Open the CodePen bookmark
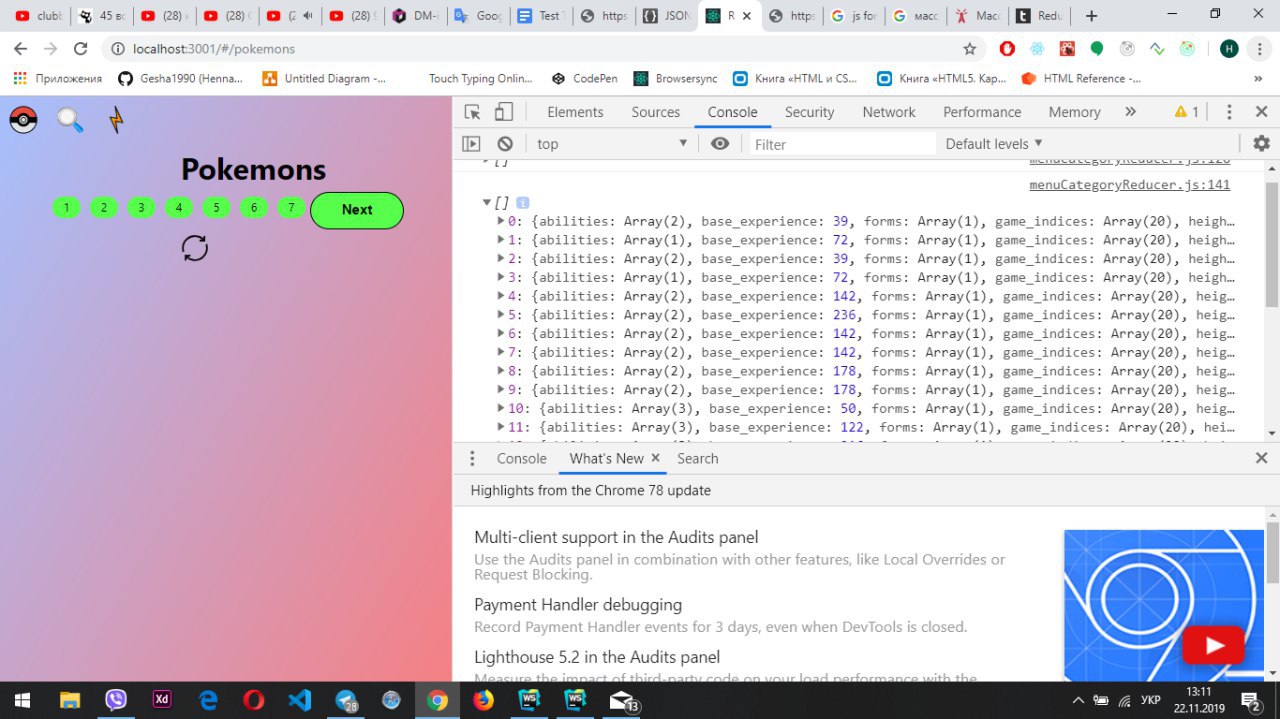Image resolution: width=1280 pixels, height=719 pixels. [586, 78]
